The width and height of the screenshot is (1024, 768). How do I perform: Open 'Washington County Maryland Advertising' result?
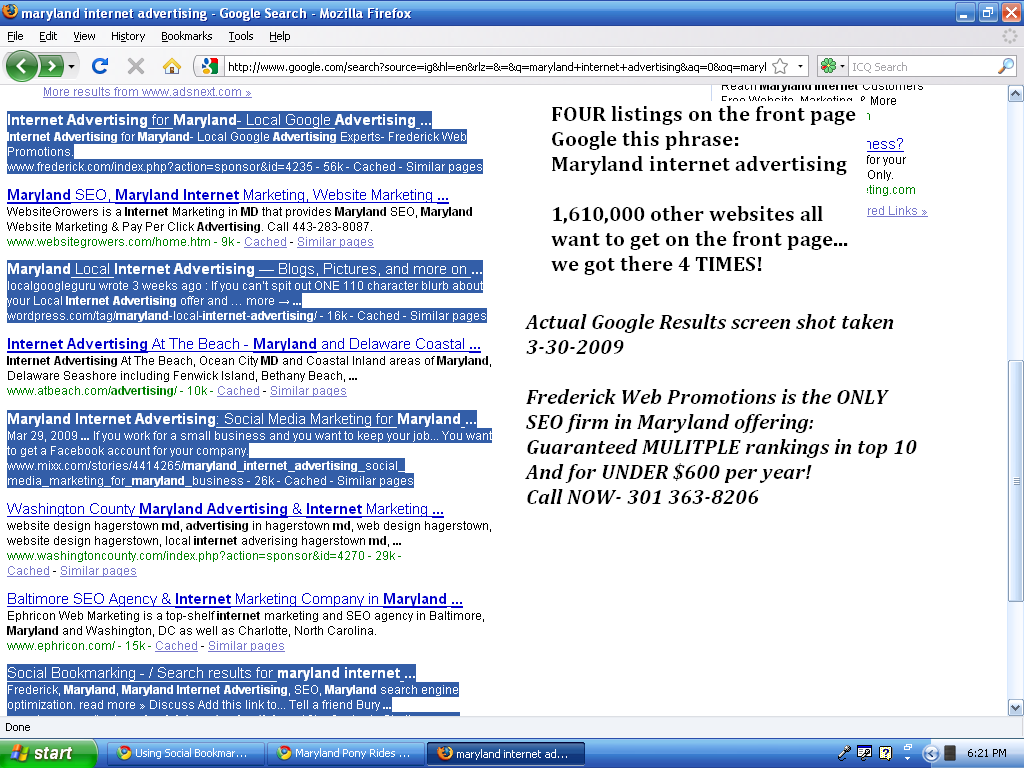click(225, 509)
